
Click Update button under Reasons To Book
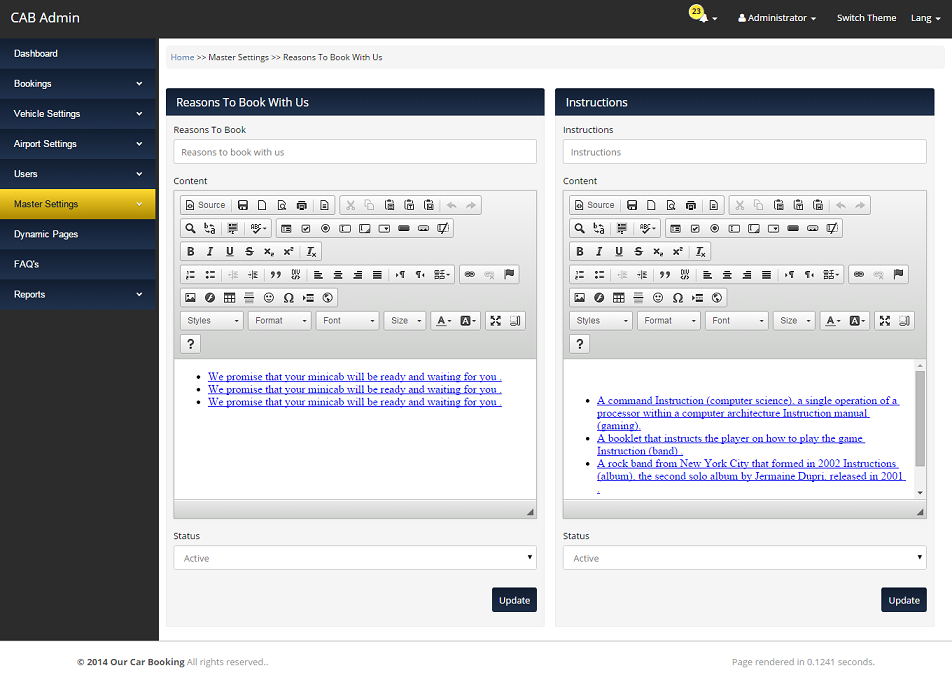pos(514,600)
